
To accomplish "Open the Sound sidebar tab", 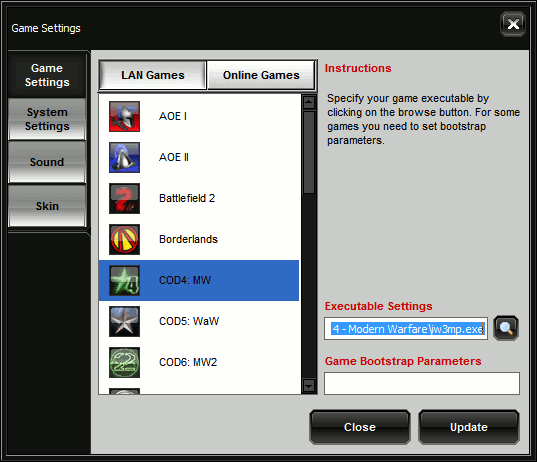I will pos(47,162).
